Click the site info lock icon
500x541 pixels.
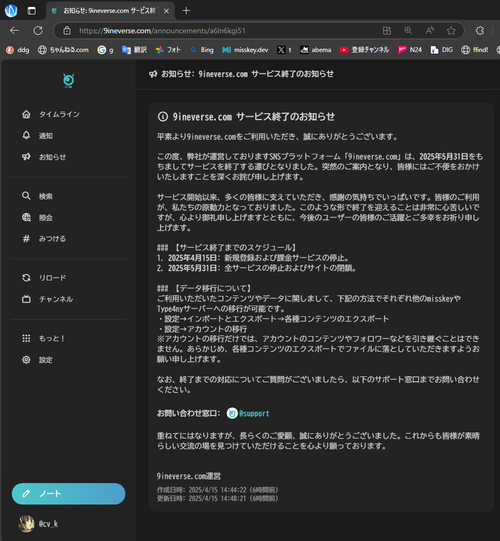[x=67, y=31]
